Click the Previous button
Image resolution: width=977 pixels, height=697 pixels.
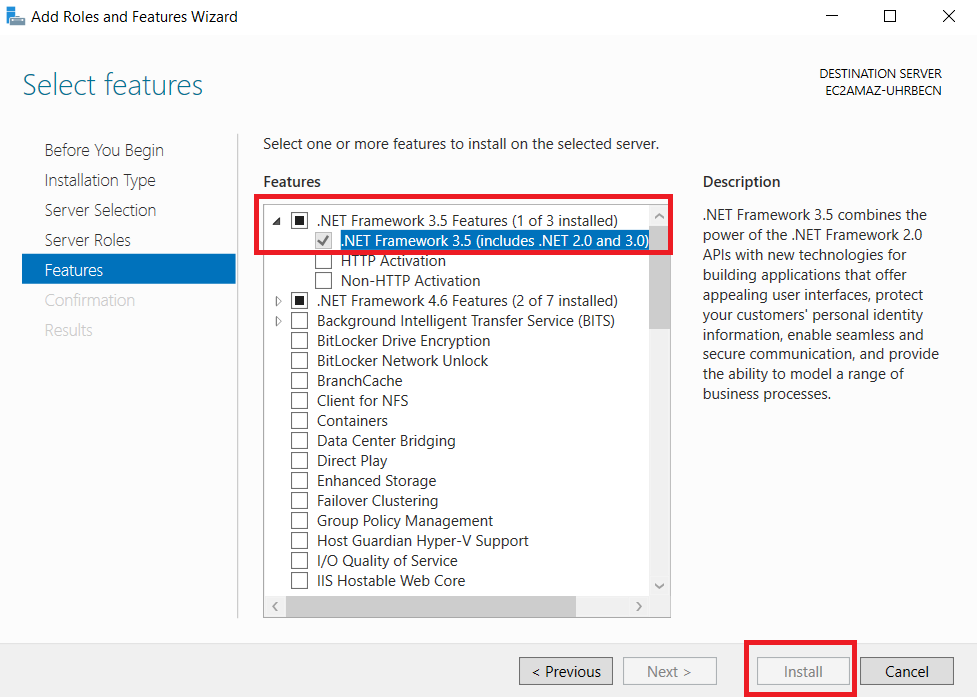pyautogui.click(x=566, y=671)
